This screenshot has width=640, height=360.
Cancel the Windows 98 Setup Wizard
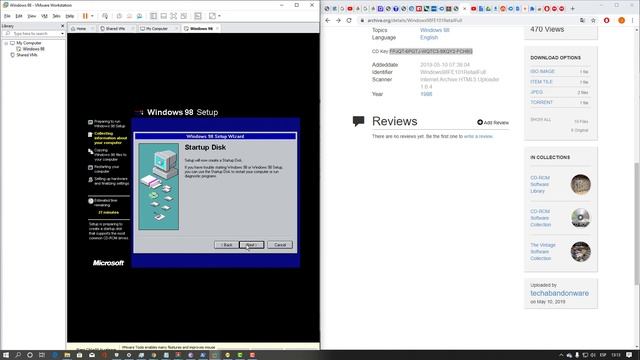point(280,245)
